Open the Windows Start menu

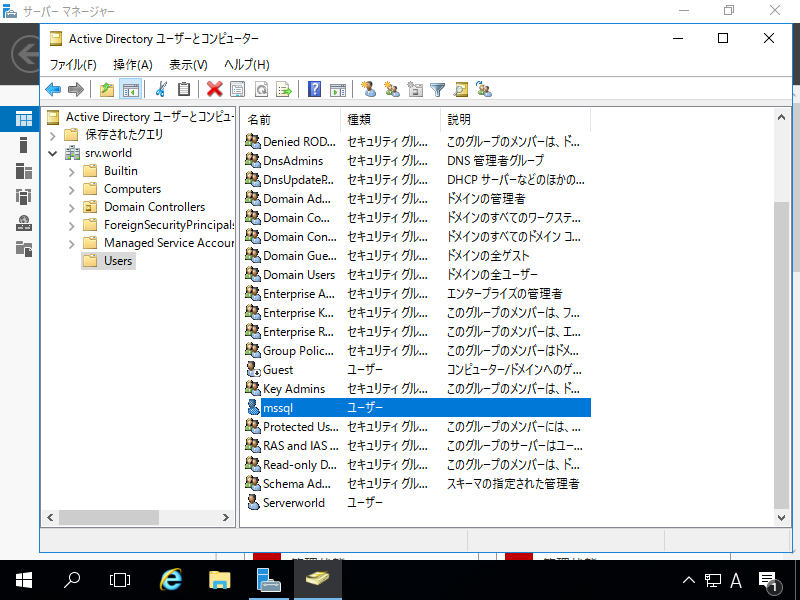[x=23, y=580]
